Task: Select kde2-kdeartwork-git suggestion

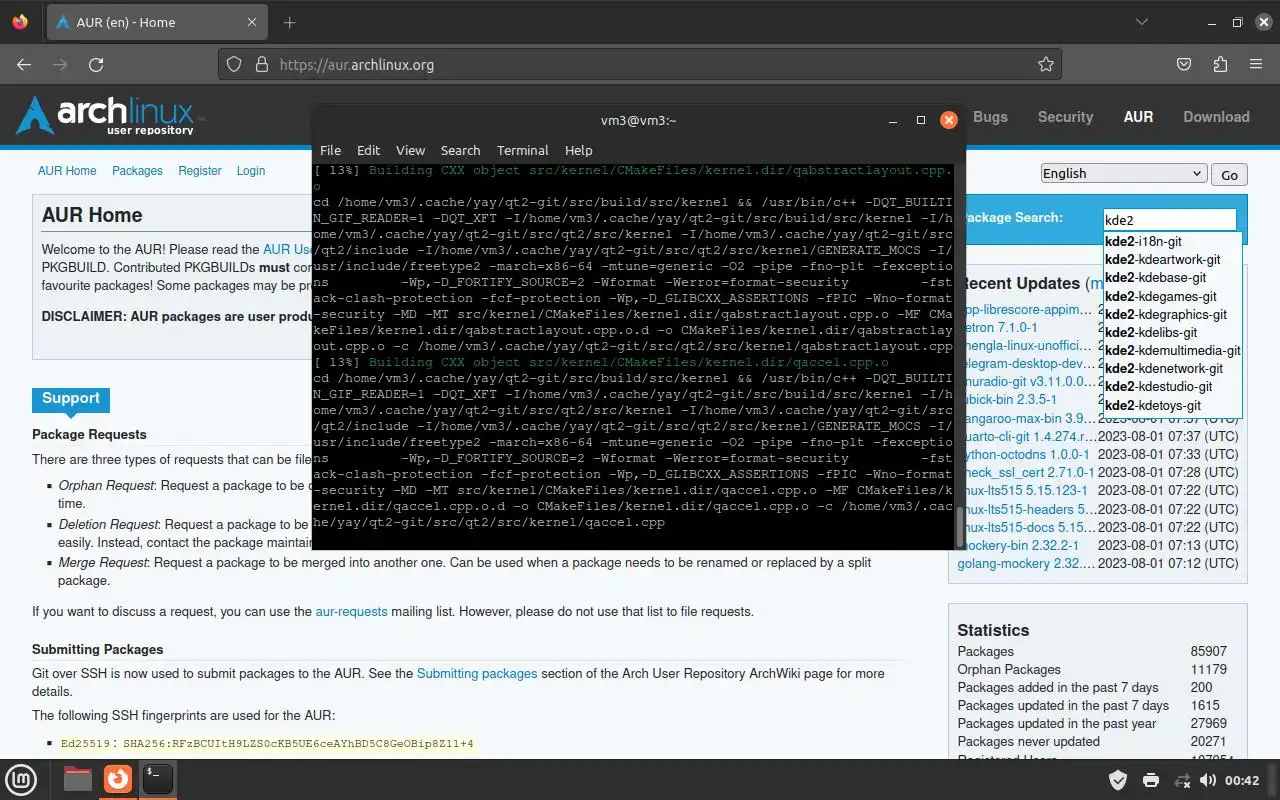Action: tap(1172, 260)
